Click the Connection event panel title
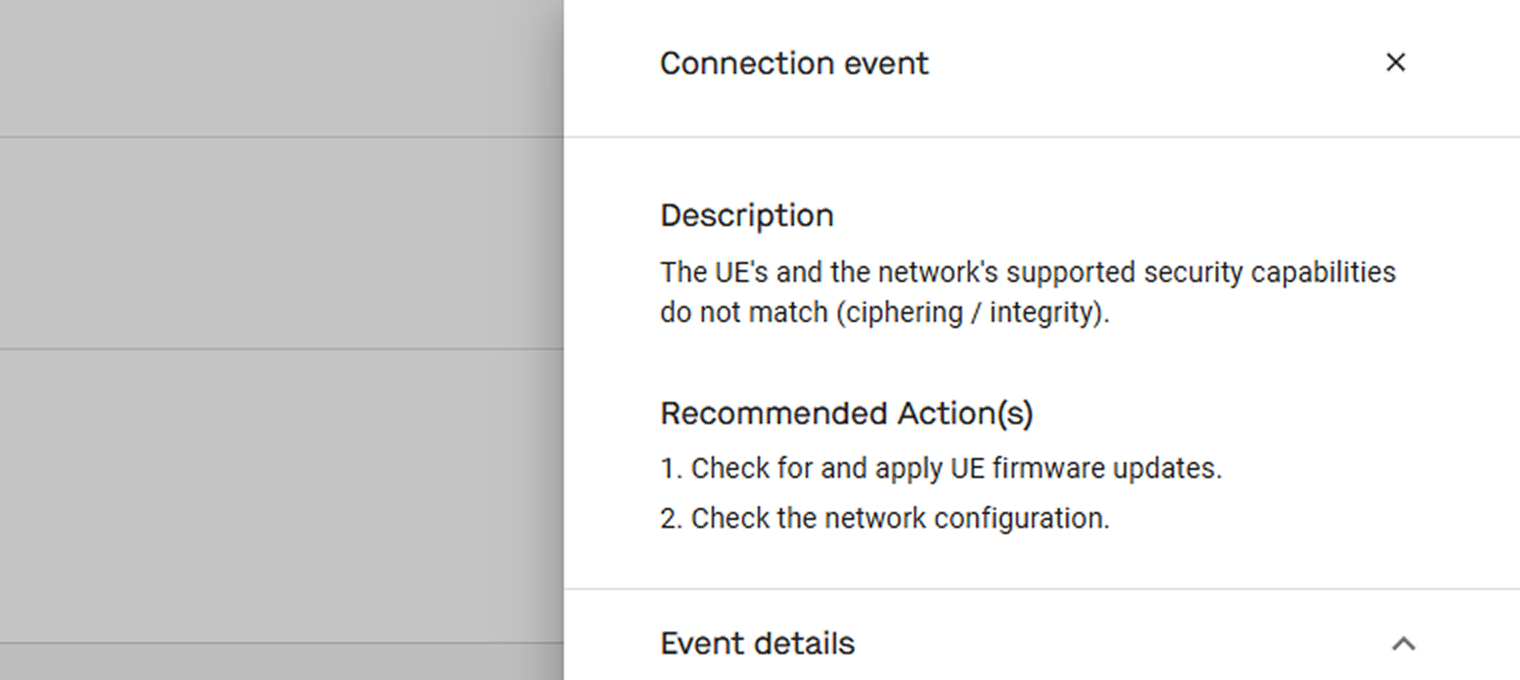The width and height of the screenshot is (1520, 680). click(794, 63)
